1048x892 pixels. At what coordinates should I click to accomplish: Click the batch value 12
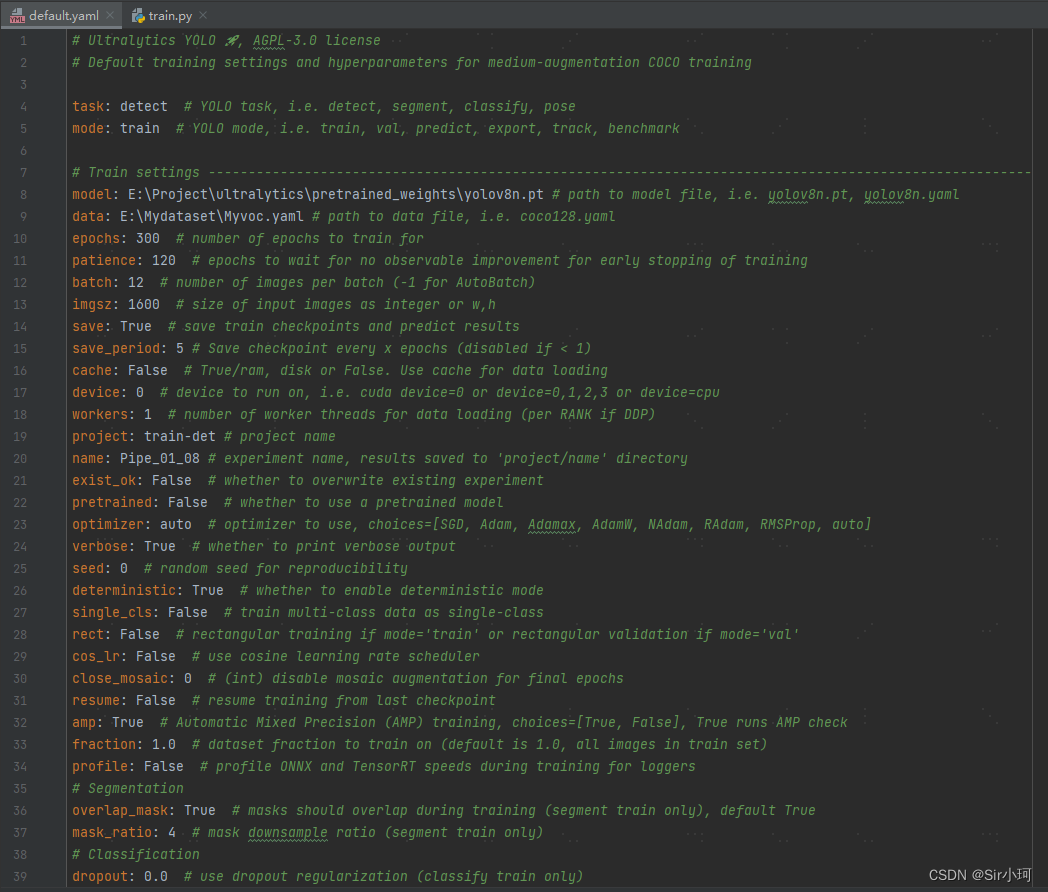136,283
